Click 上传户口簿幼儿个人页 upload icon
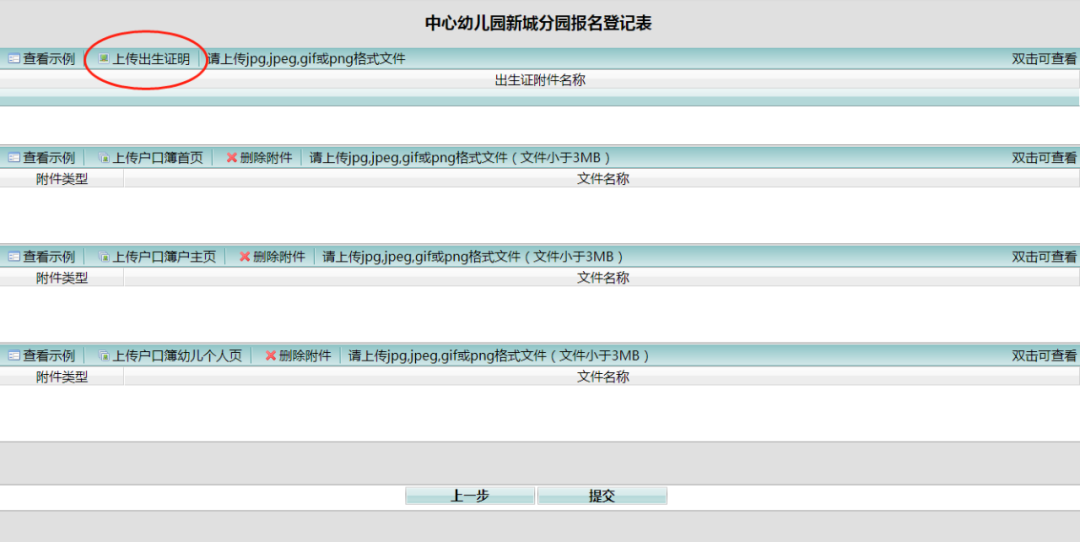The width and height of the screenshot is (1080, 542). [x=104, y=356]
